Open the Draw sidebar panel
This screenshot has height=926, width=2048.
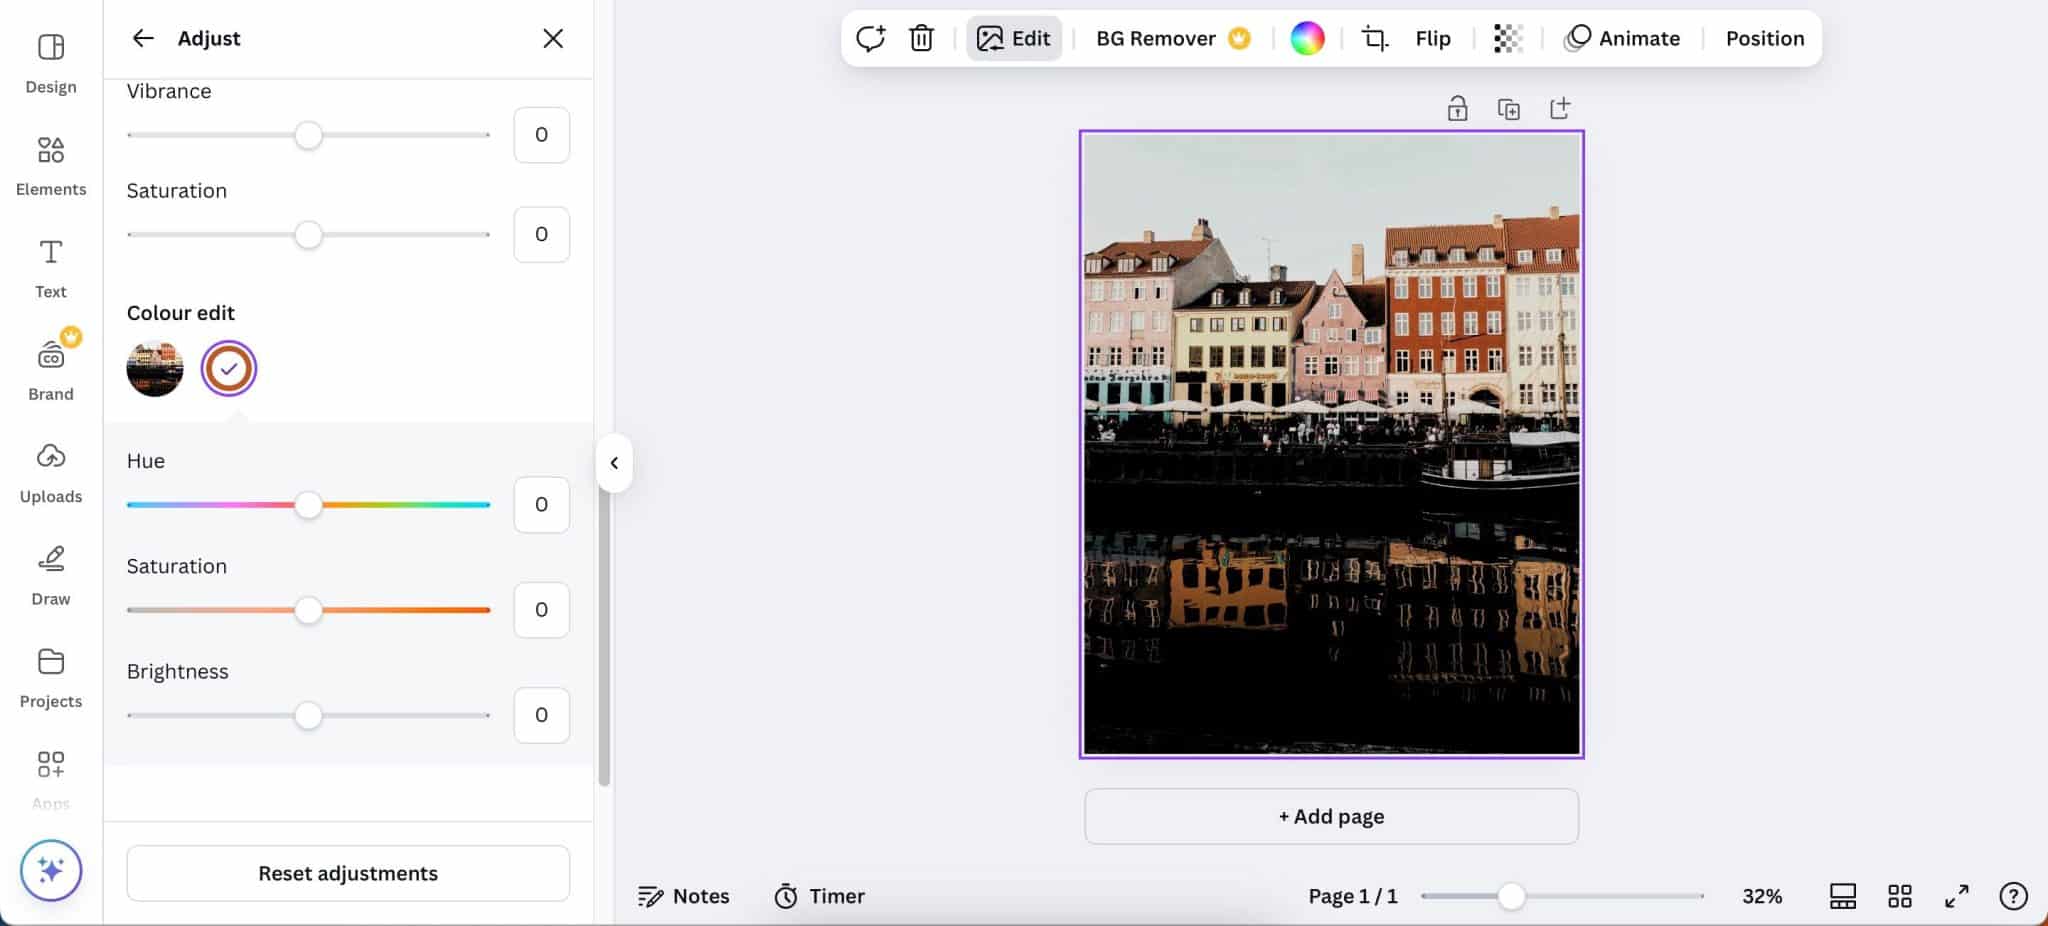[x=51, y=576]
